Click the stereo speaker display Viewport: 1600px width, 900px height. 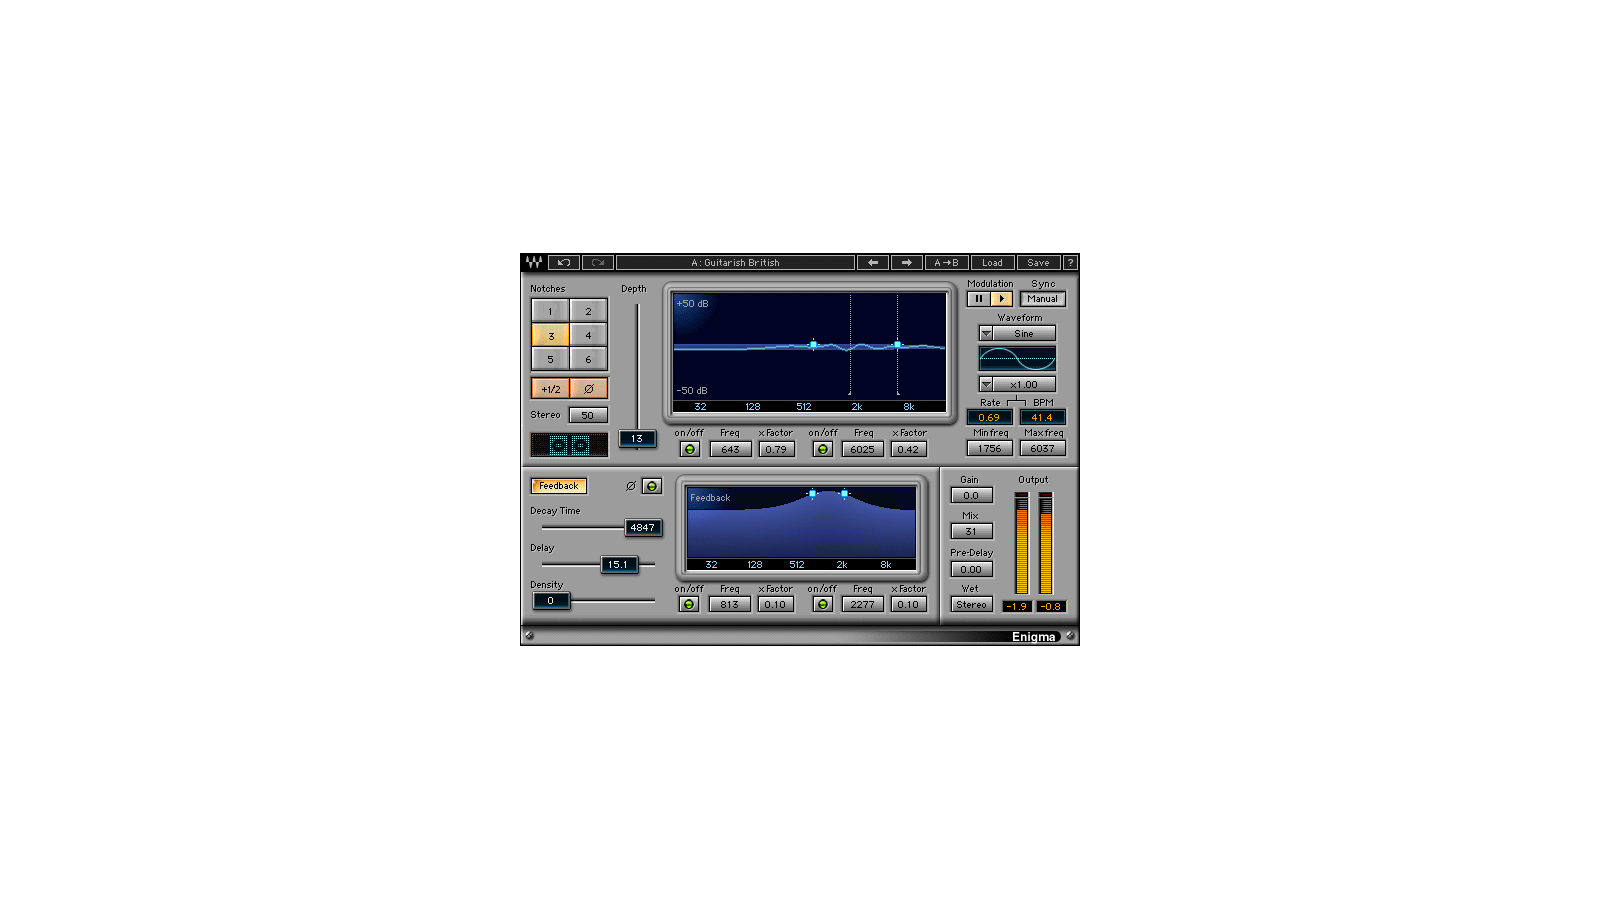pyautogui.click(x=569, y=444)
